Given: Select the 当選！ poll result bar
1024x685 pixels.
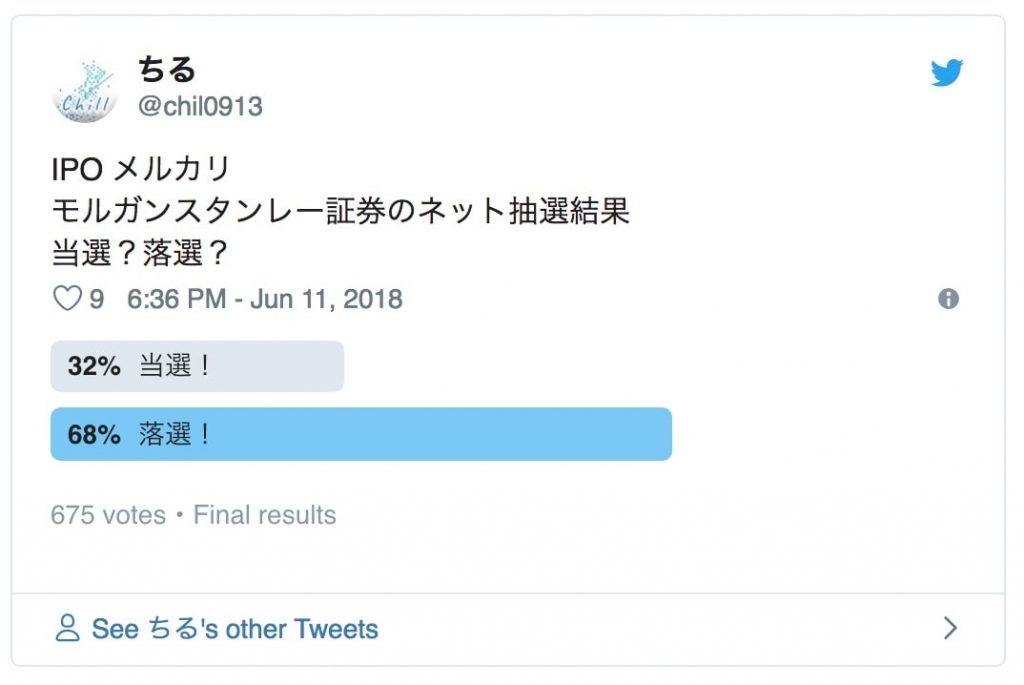Looking at the screenshot, I should coord(197,366).
